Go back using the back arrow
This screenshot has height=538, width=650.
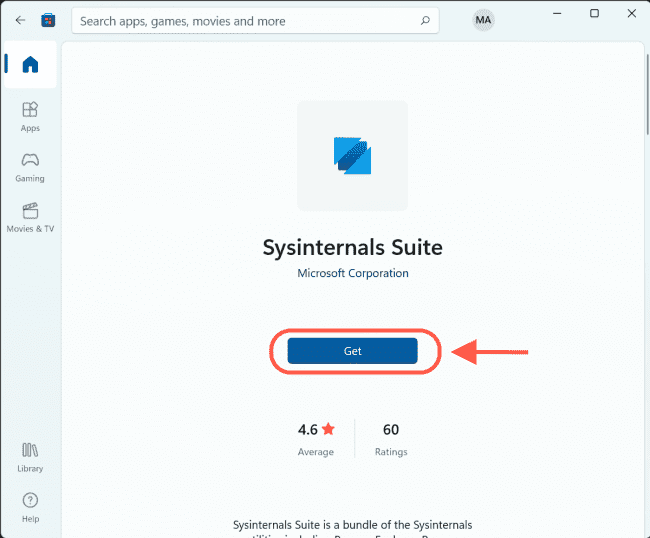pyautogui.click(x=20, y=20)
